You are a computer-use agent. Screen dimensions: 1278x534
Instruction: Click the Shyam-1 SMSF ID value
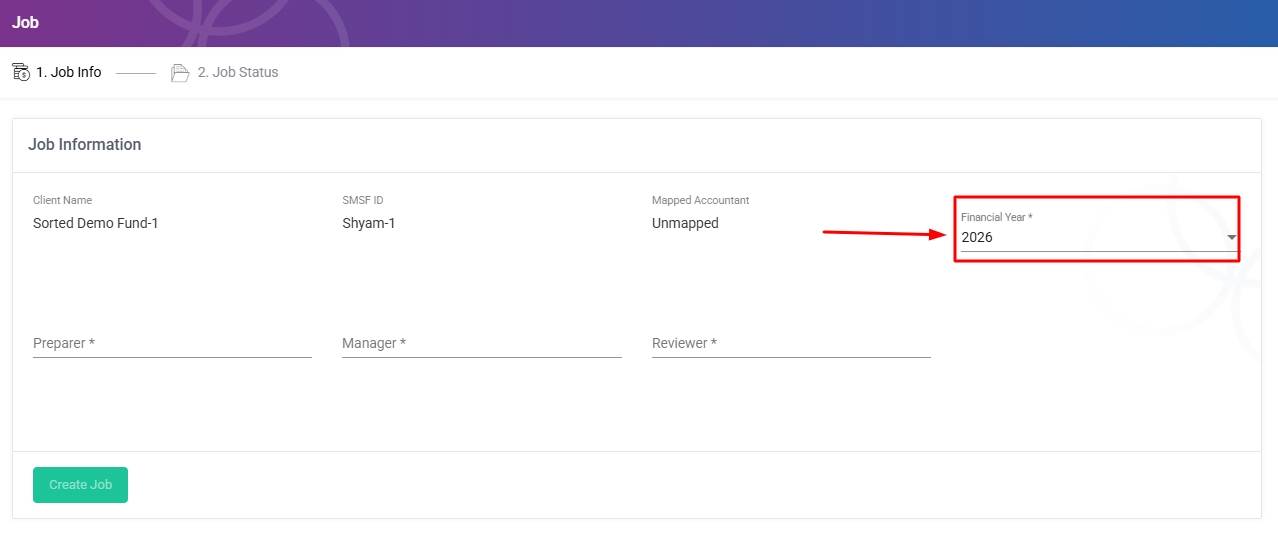click(x=368, y=223)
